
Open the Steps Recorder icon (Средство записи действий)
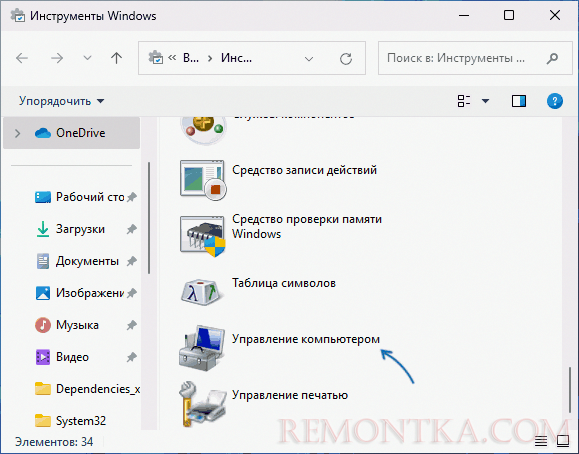click(x=203, y=180)
